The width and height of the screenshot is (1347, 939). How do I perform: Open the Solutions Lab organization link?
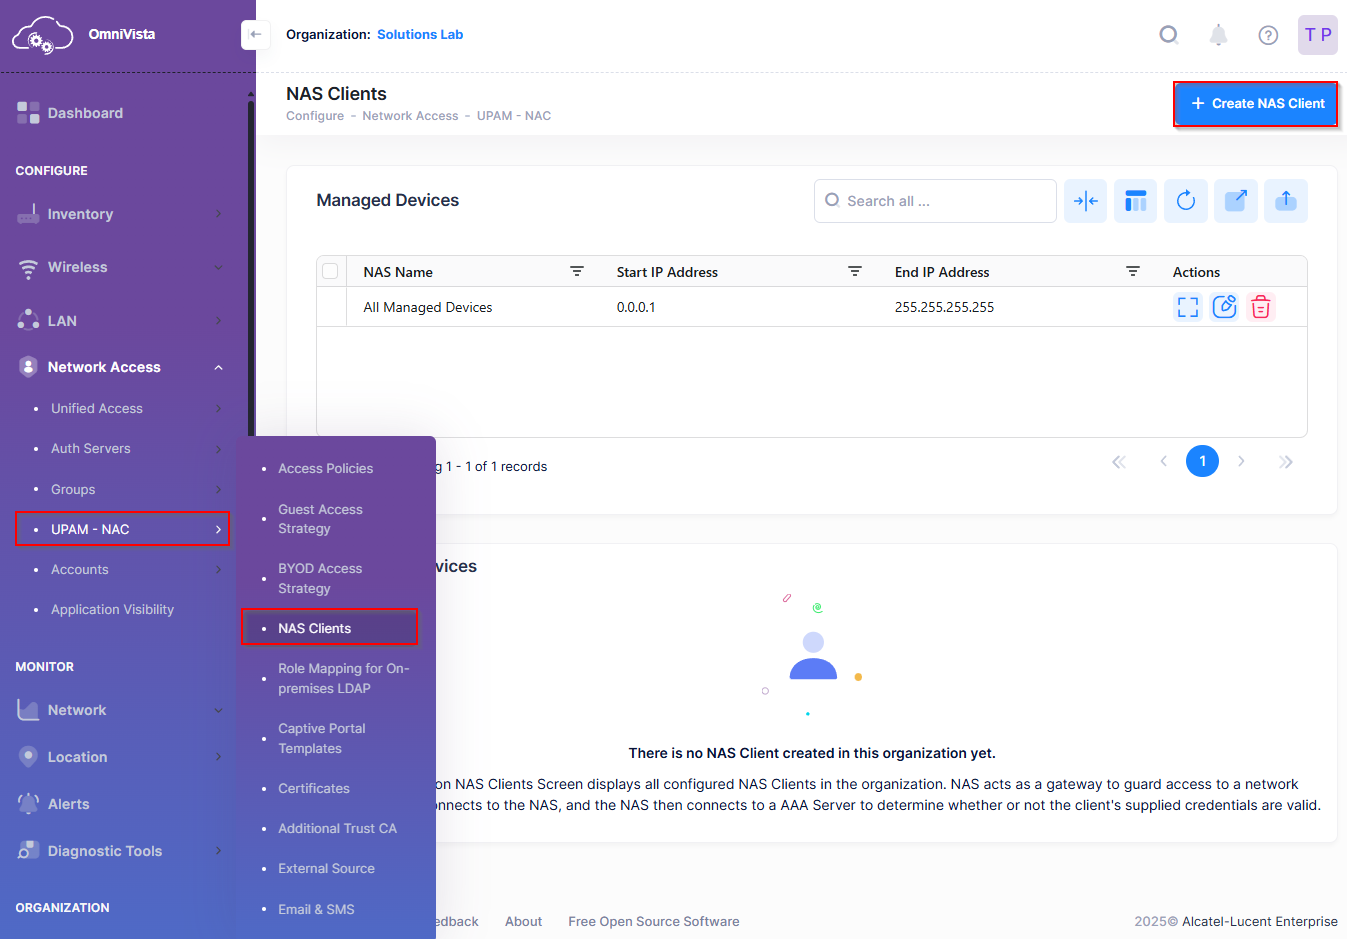[x=420, y=34]
